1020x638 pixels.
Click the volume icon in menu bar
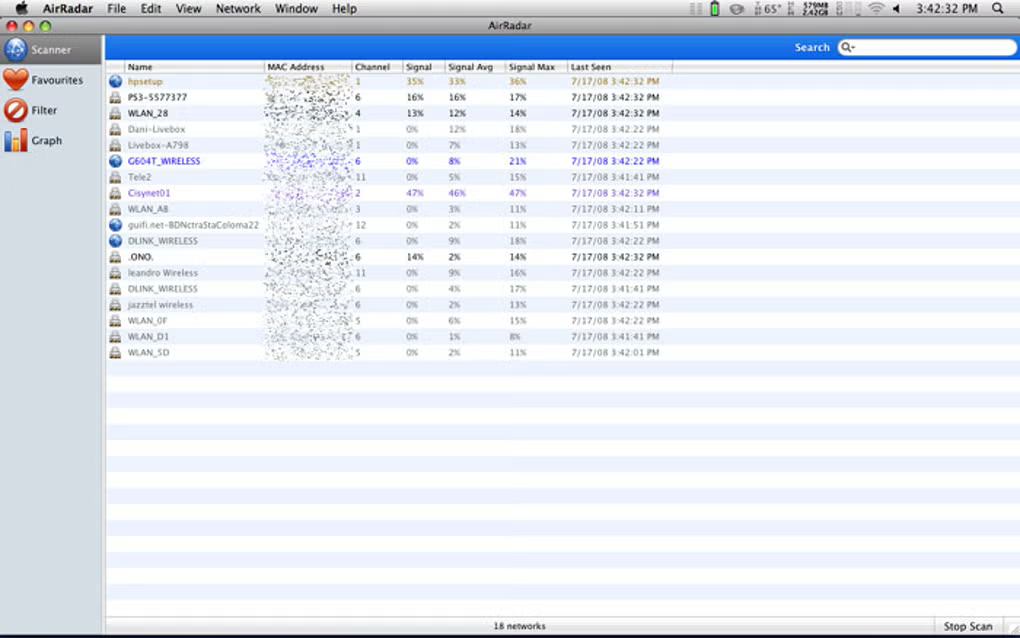(896, 8)
